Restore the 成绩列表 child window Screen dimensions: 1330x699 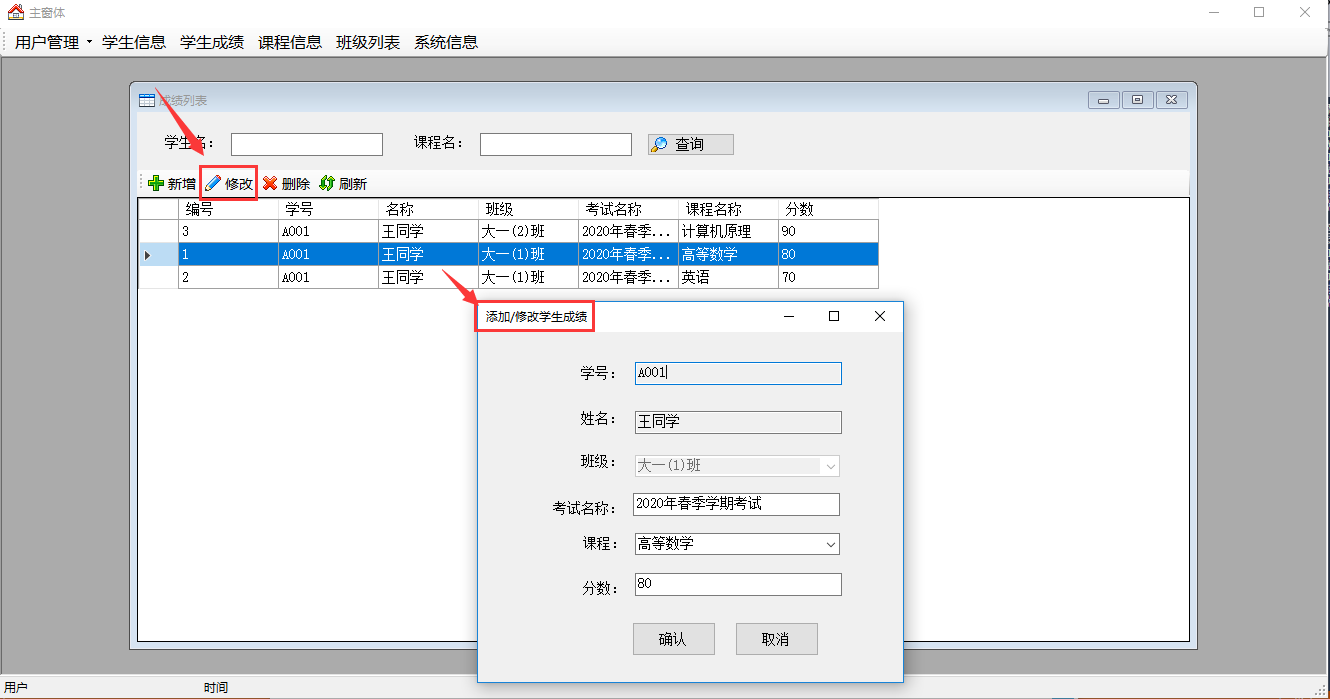click(1138, 100)
